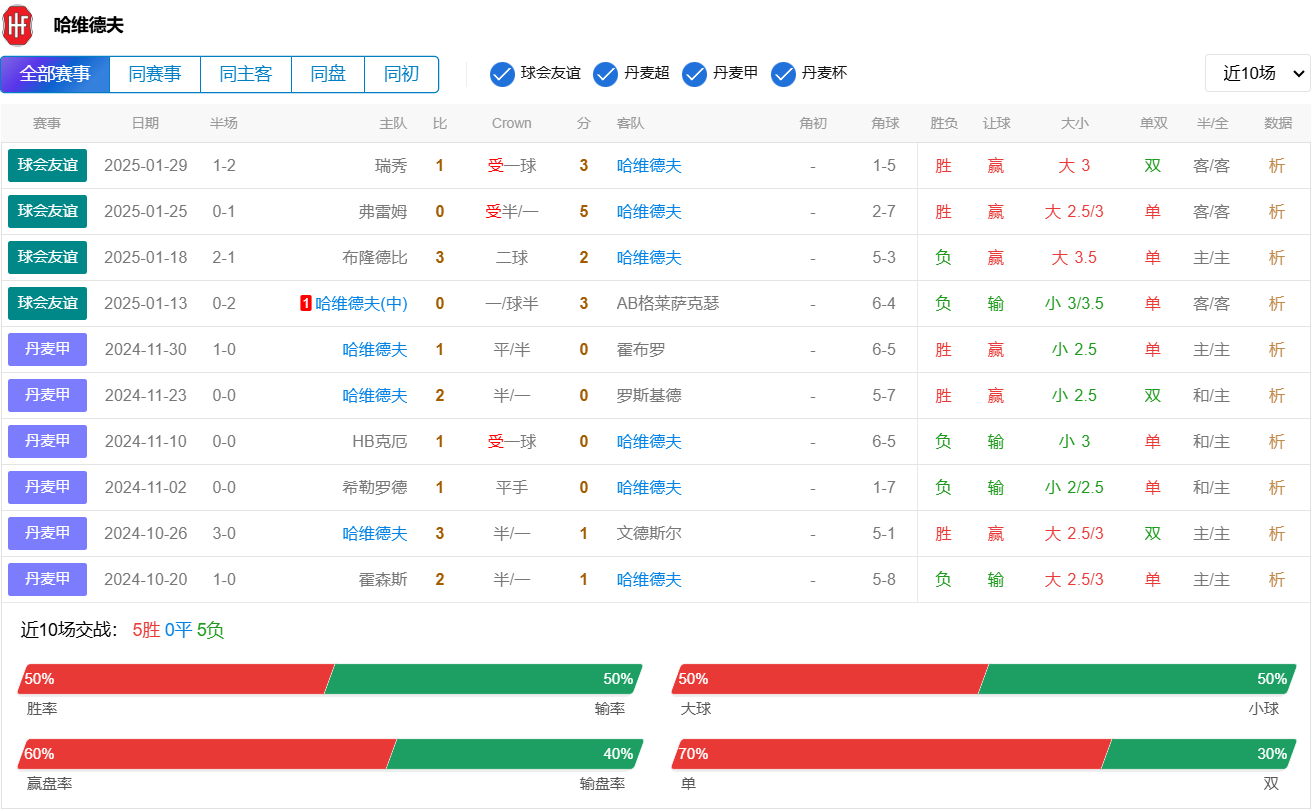
Task: Click away team 文德斯尔
Action: (x=649, y=533)
